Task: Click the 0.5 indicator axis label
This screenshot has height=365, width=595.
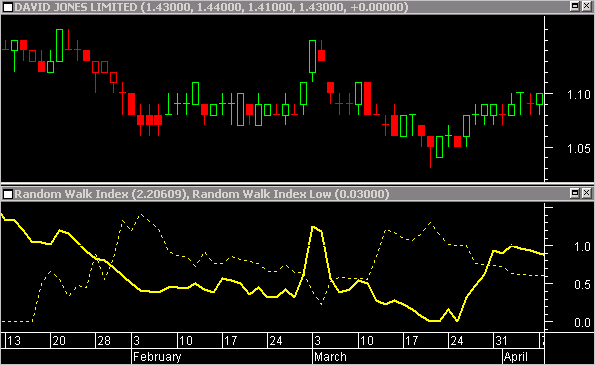Action: point(582,285)
